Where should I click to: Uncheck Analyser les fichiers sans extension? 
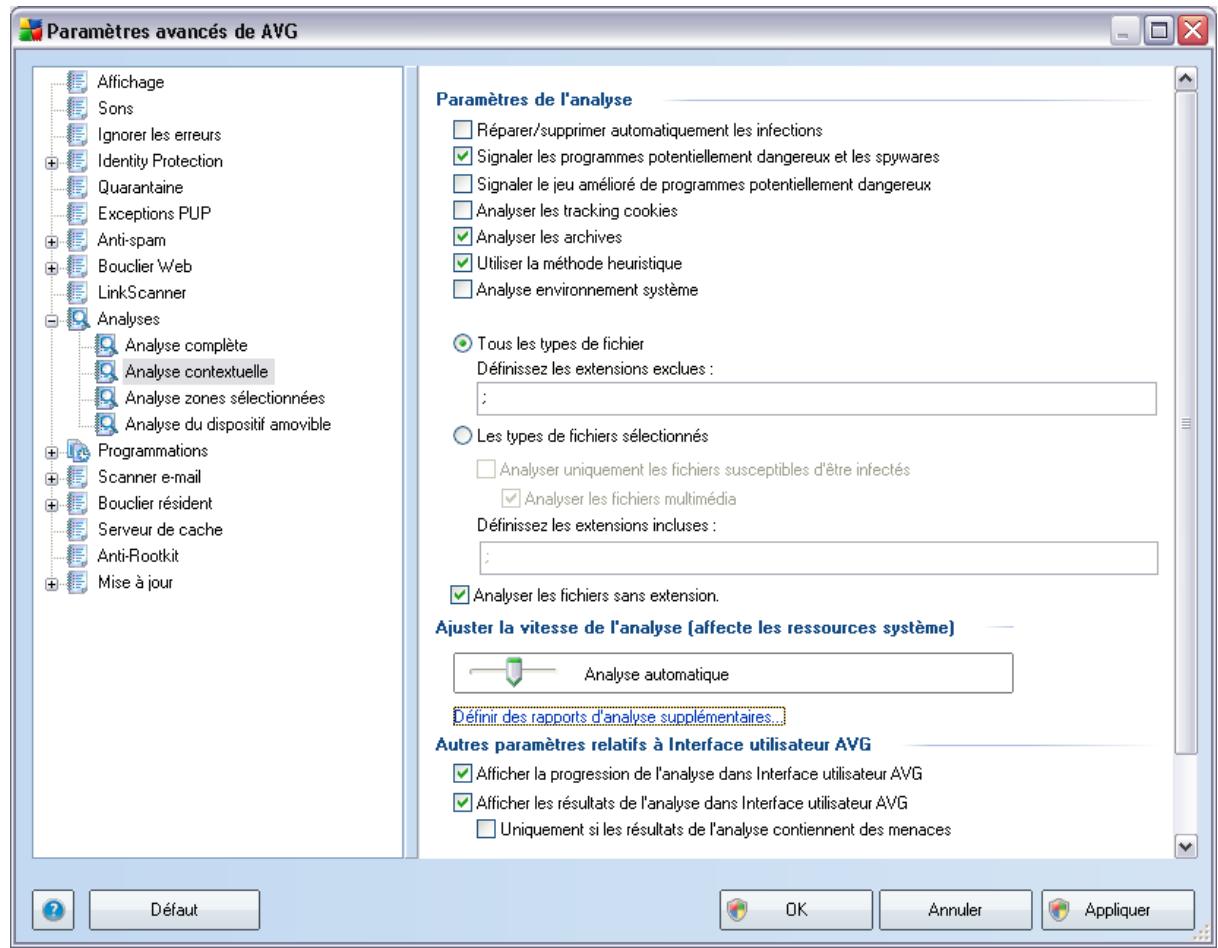pos(461,596)
